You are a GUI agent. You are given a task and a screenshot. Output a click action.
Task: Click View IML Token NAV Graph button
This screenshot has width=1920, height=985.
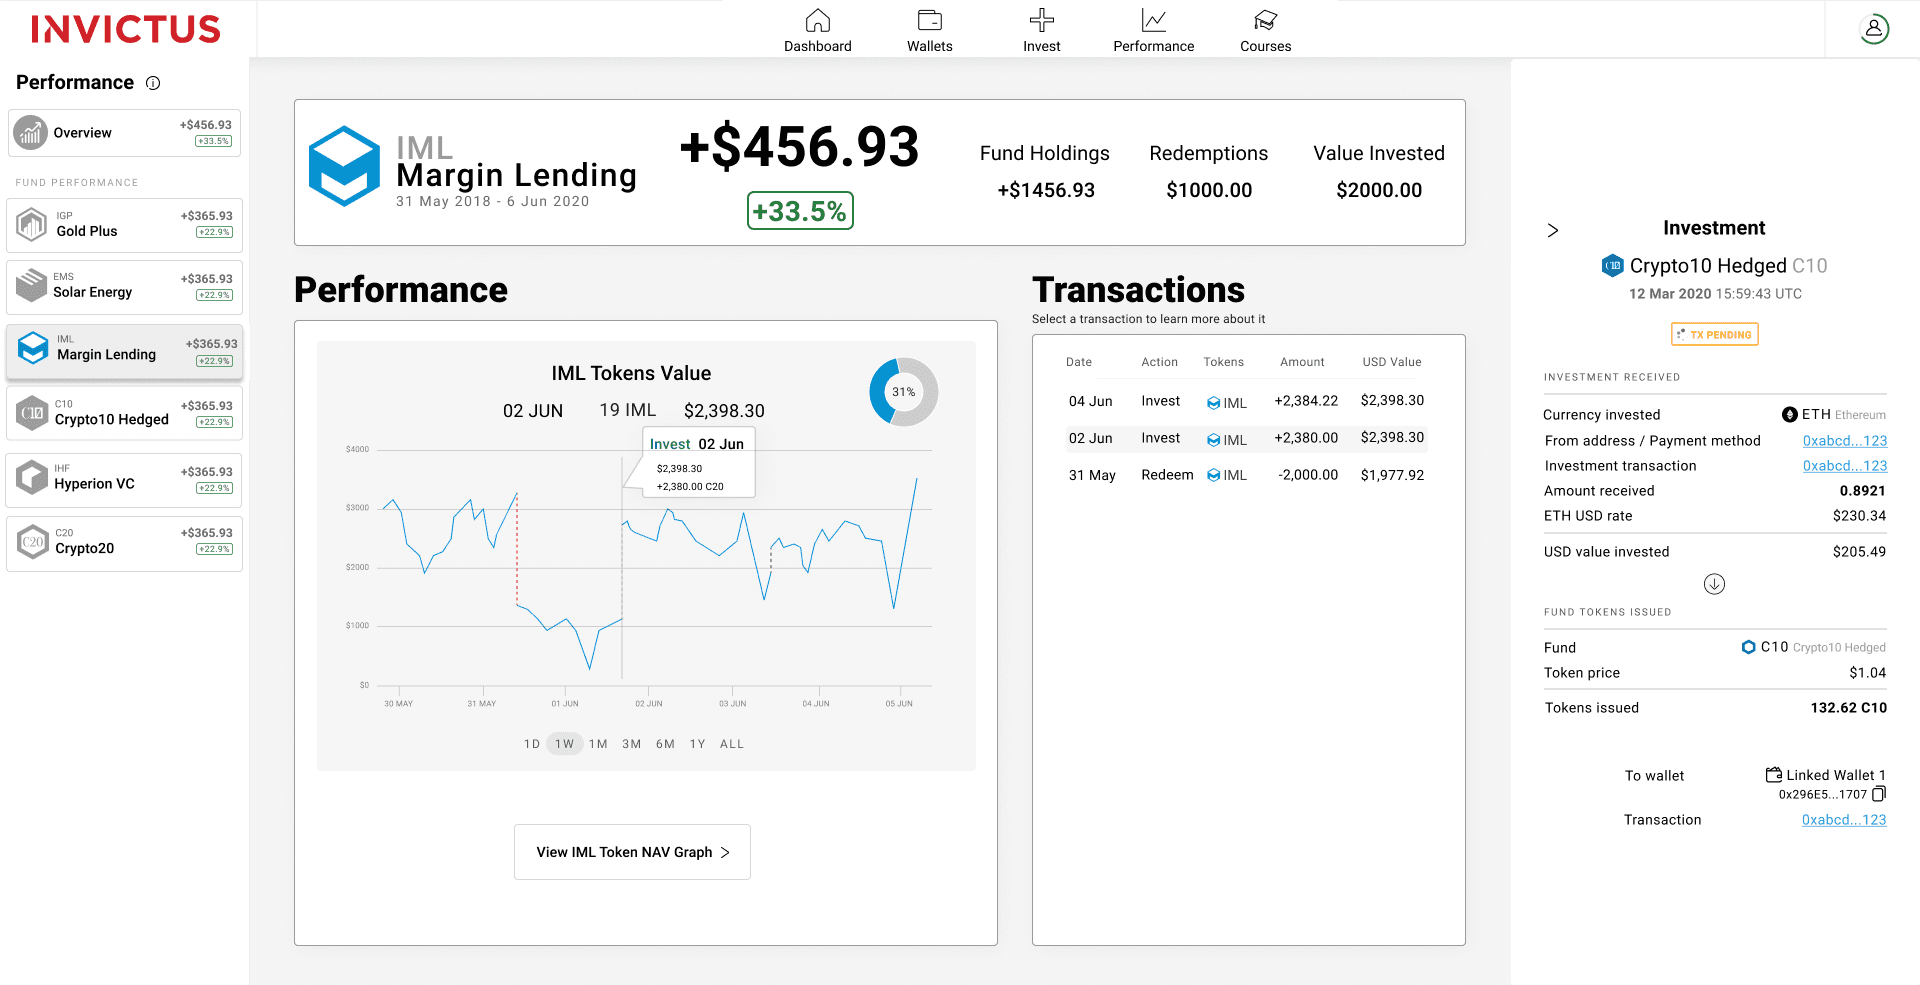[632, 852]
